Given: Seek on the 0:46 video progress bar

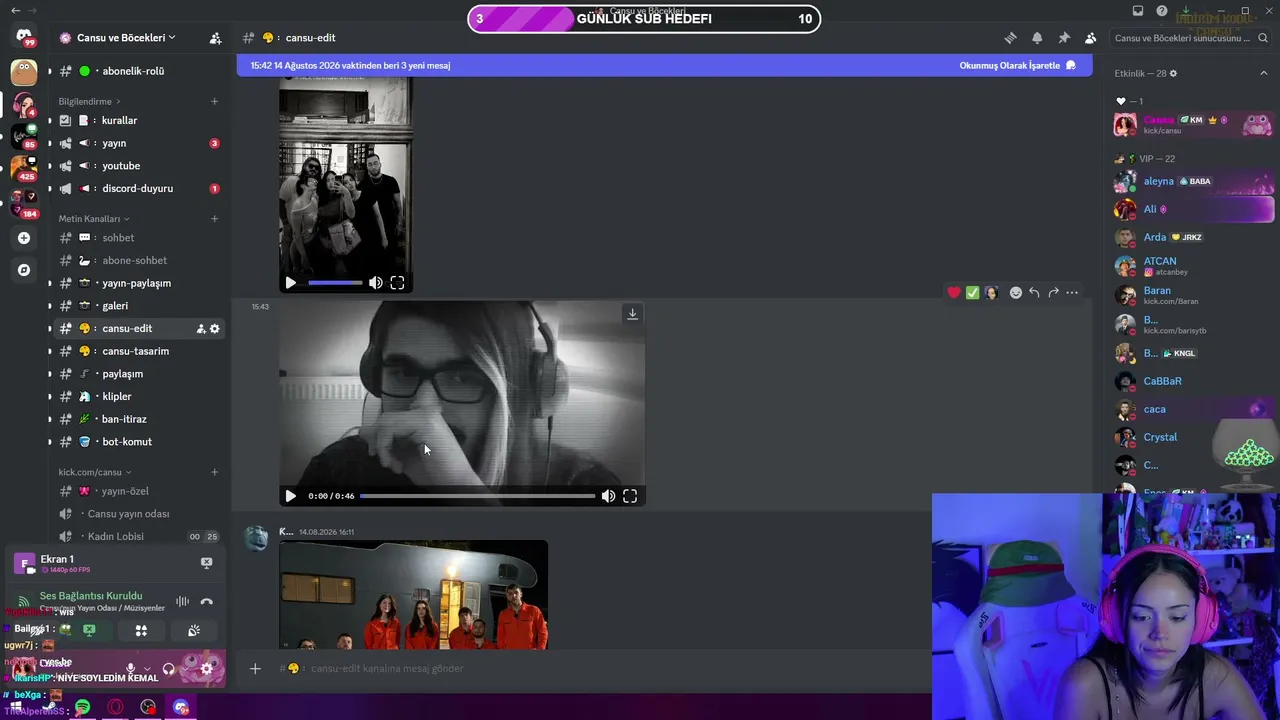Looking at the screenshot, I should pyautogui.click(x=477, y=496).
